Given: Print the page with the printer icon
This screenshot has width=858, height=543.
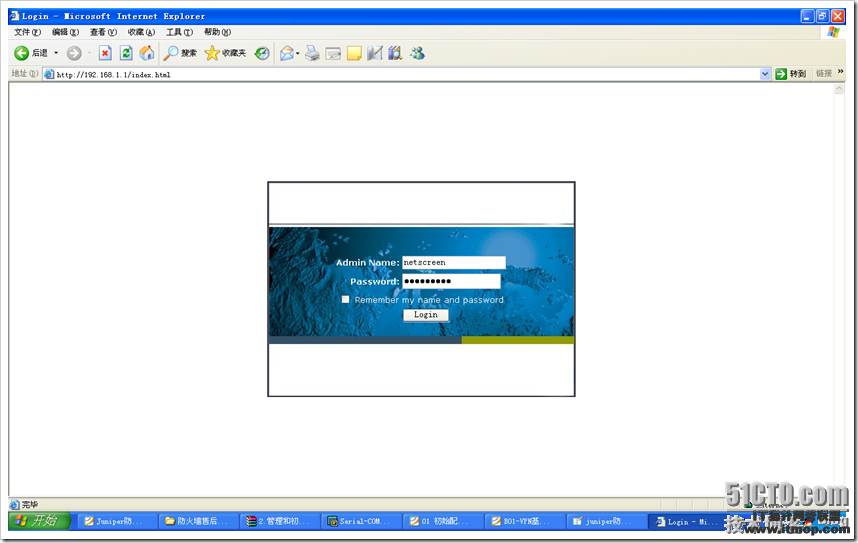Looking at the screenshot, I should (x=312, y=53).
